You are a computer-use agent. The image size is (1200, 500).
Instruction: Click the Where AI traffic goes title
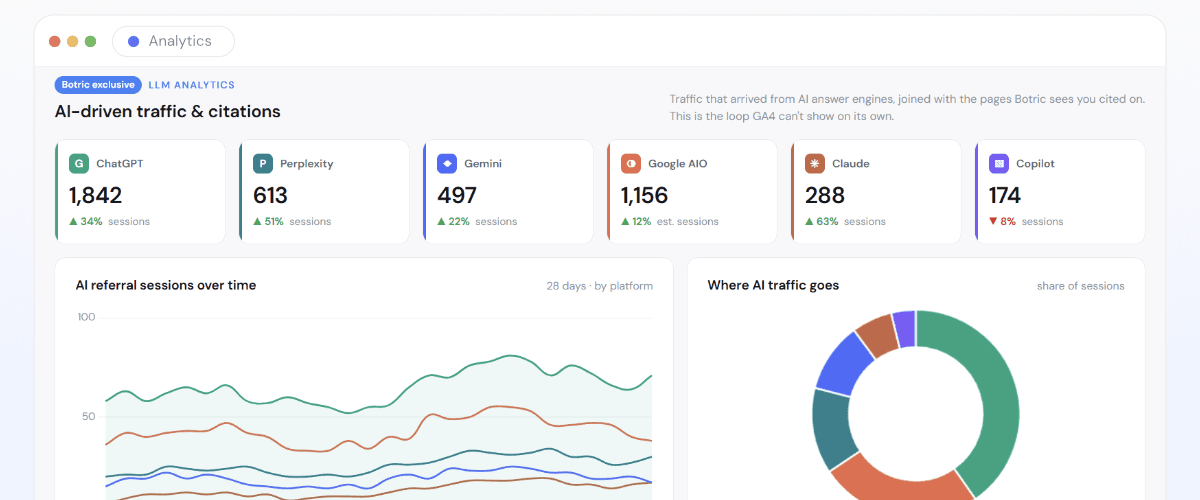[x=773, y=285]
